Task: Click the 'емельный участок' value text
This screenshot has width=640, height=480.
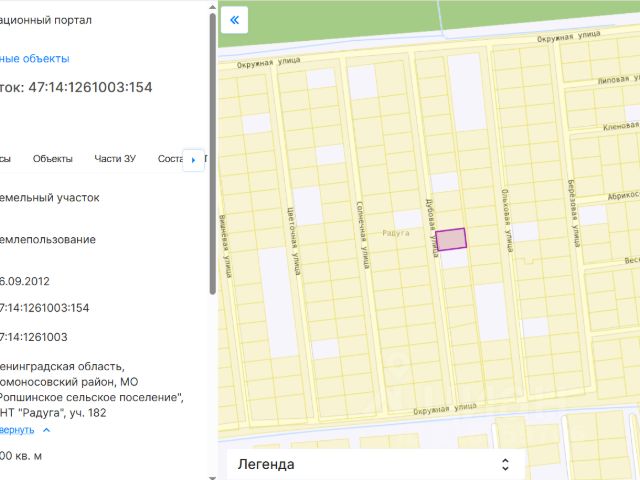Action: (x=49, y=198)
